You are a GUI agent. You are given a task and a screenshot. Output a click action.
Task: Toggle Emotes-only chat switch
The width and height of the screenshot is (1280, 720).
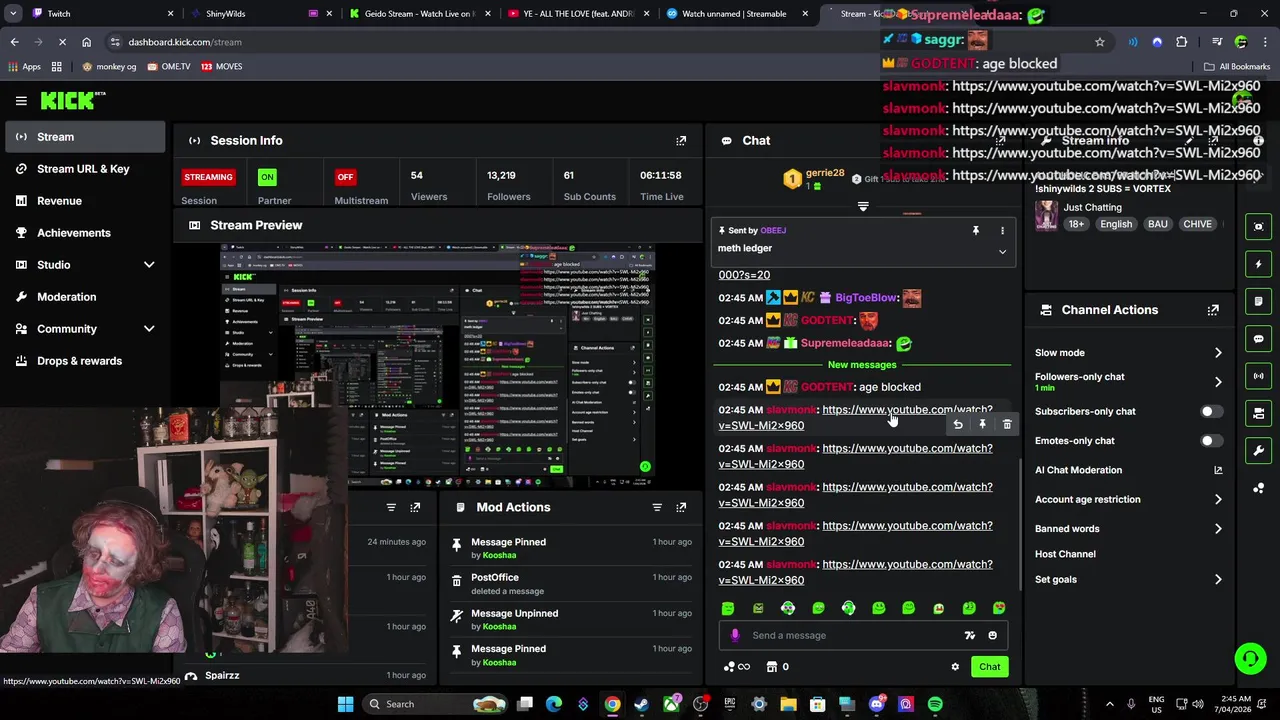1211,441
